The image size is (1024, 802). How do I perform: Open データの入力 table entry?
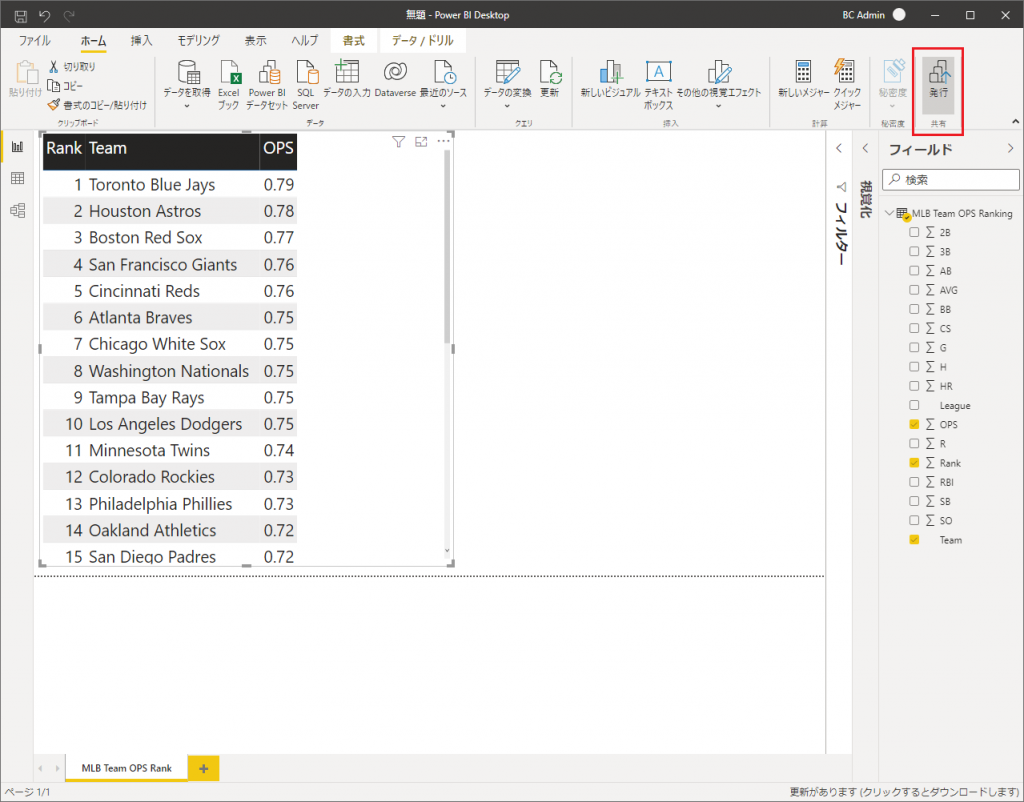347,79
